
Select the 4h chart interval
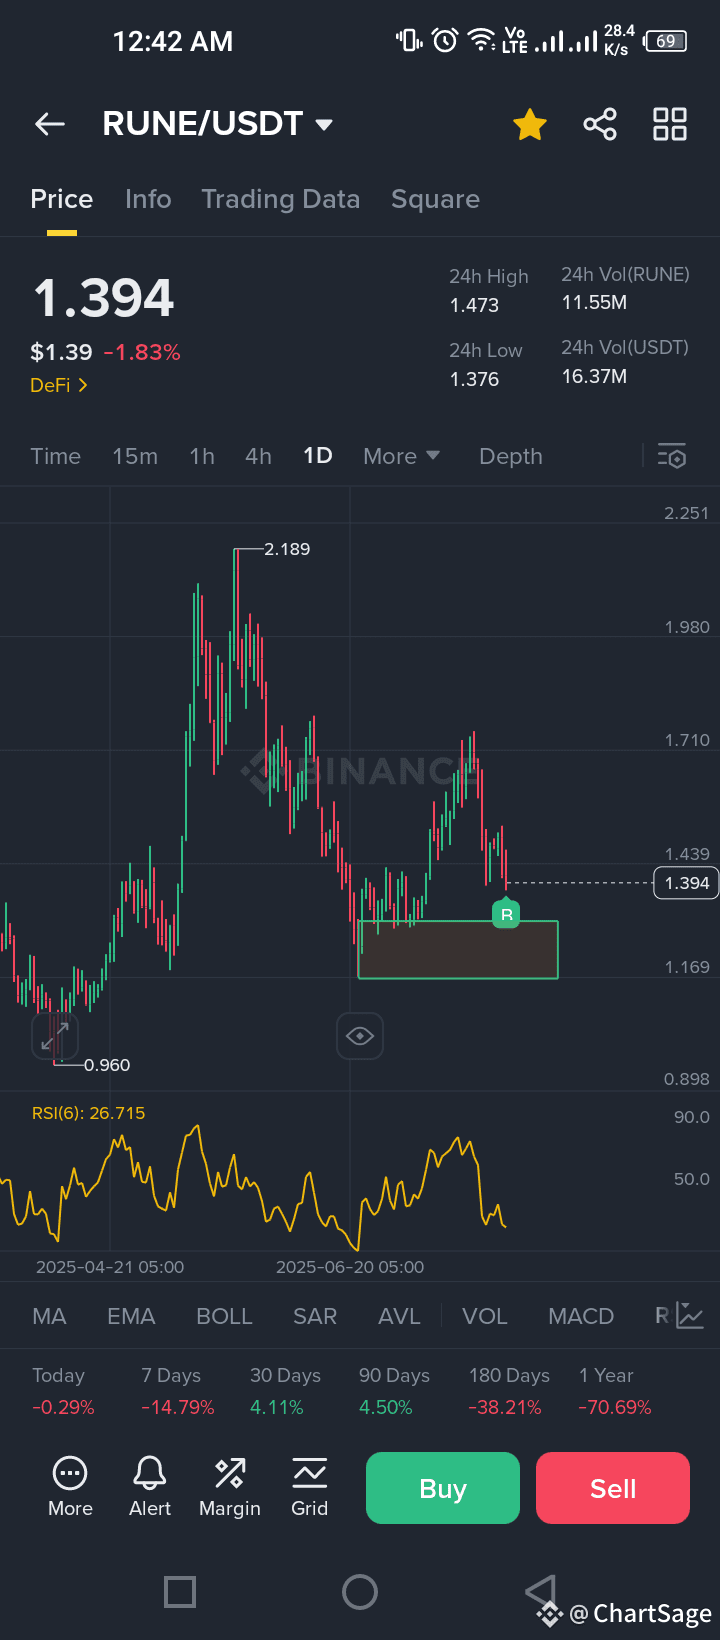[258, 456]
